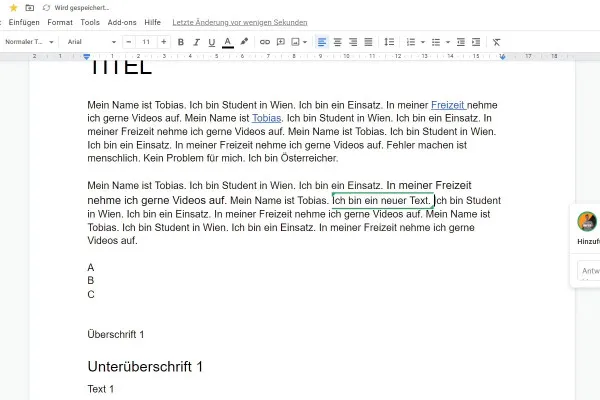Click the star icon to favorite the document
Image resolution: width=600 pixels, height=400 pixels.
(x=13, y=8)
